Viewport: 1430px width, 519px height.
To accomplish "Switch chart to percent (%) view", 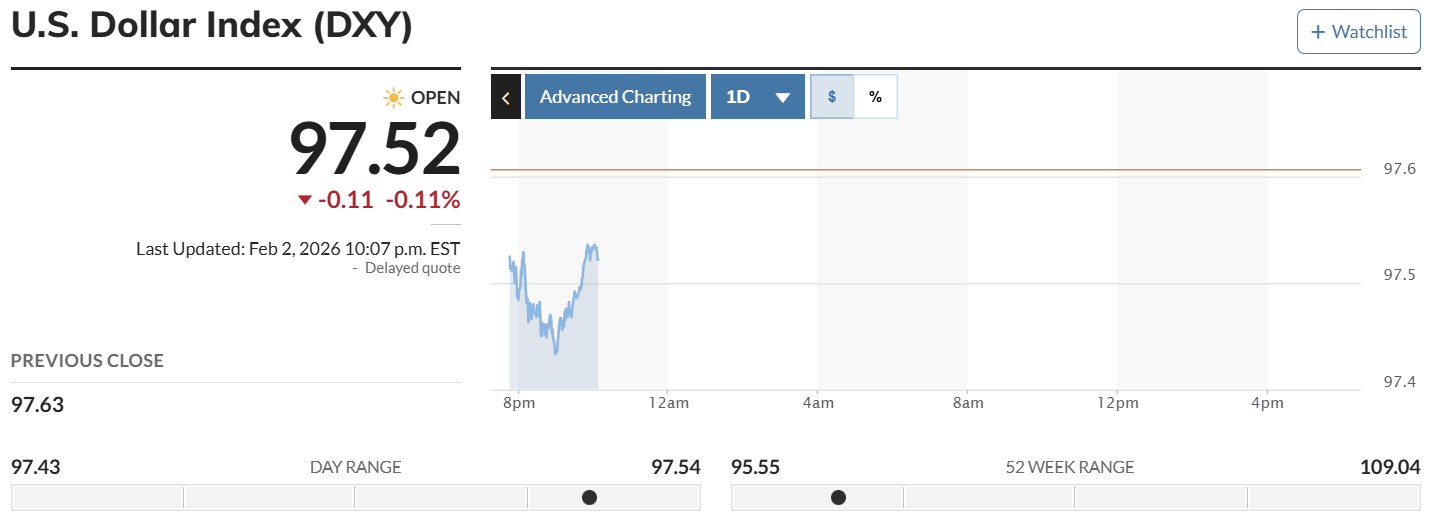I will [x=875, y=97].
